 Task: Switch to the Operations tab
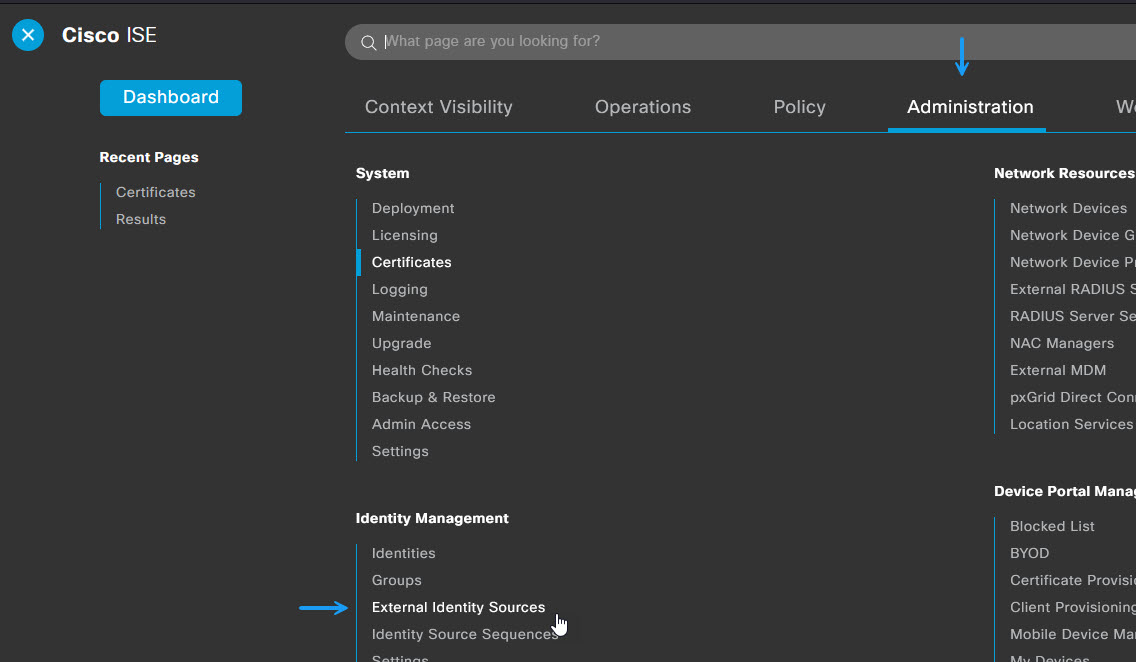pos(643,107)
